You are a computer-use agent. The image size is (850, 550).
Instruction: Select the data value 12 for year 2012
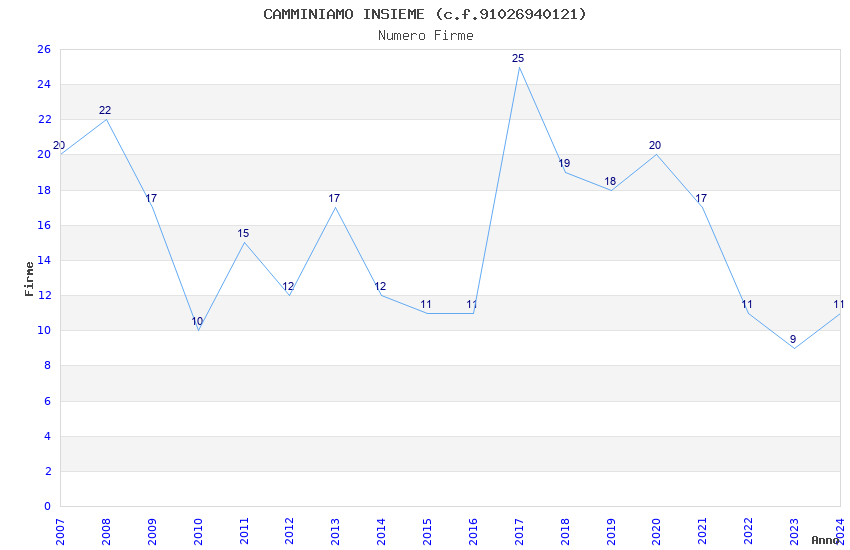[288, 286]
